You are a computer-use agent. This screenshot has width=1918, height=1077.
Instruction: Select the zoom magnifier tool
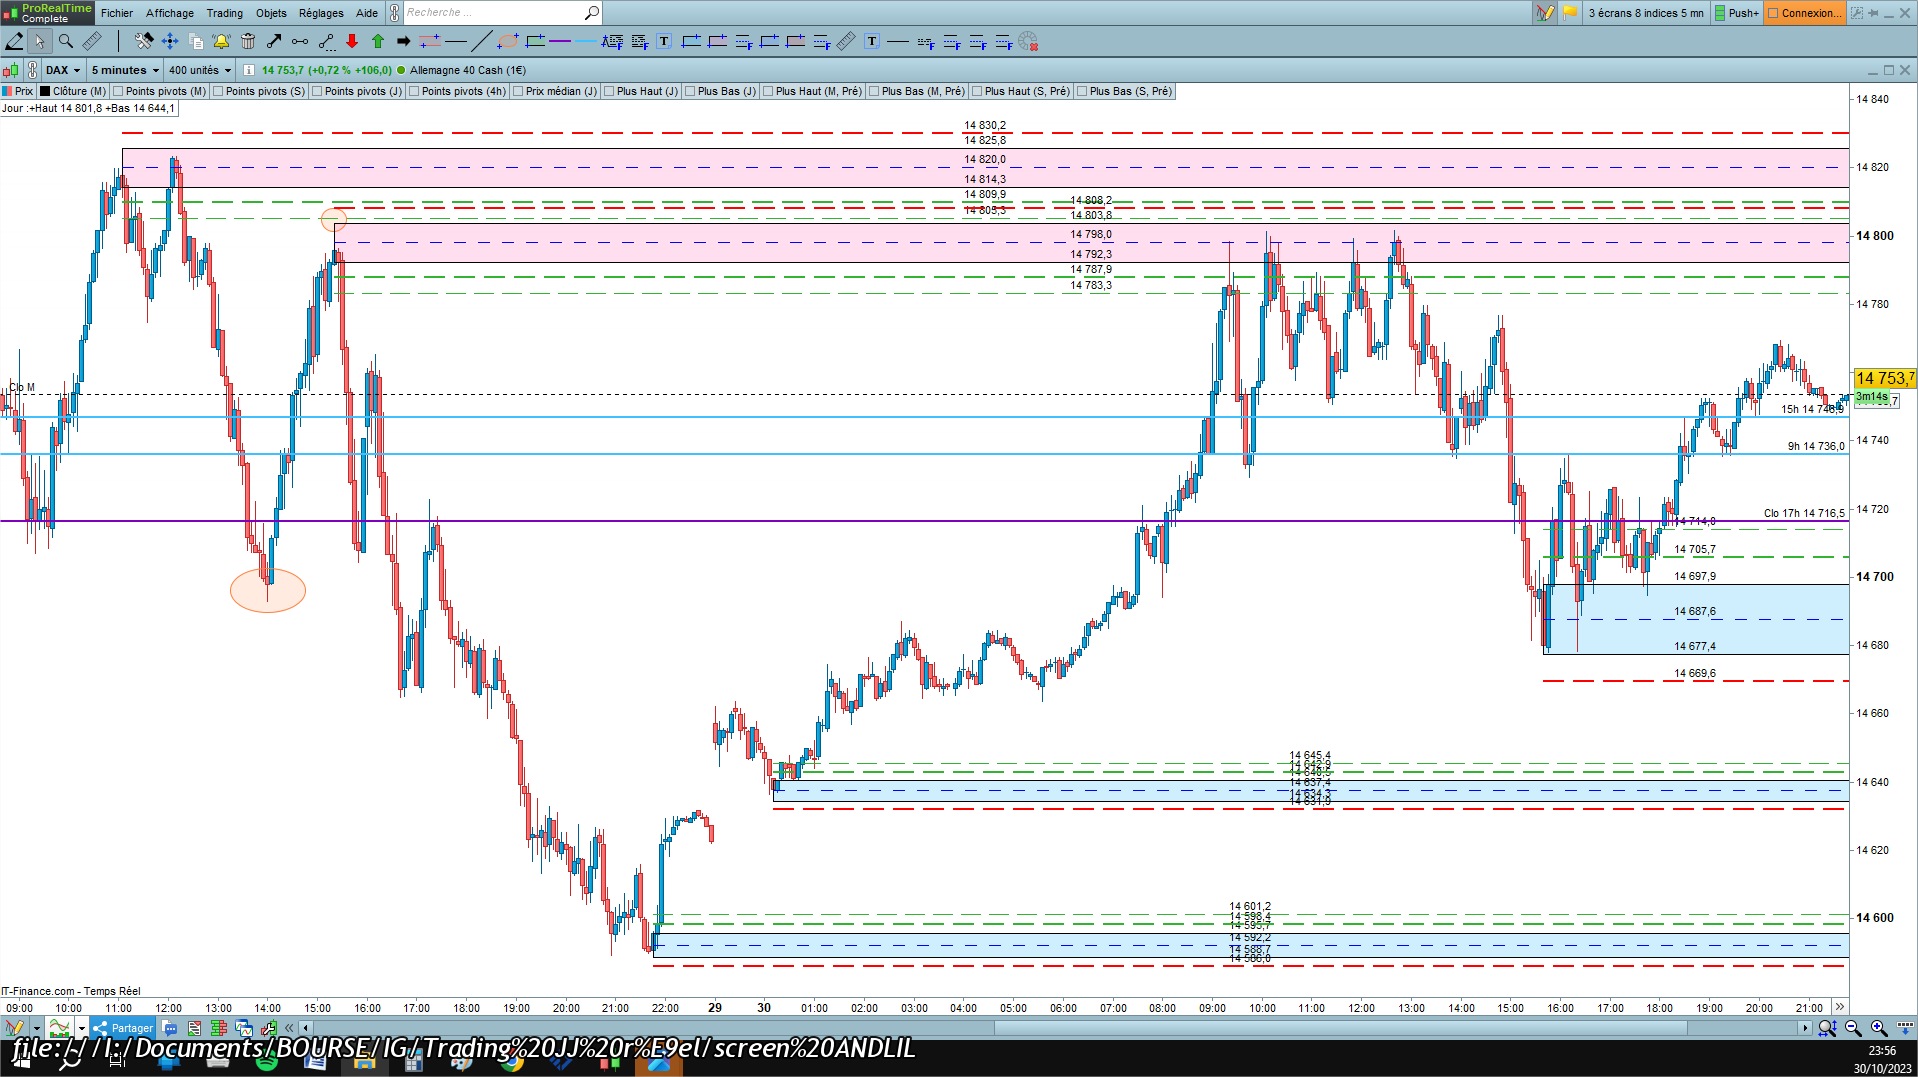pyautogui.click(x=66, y=41)
